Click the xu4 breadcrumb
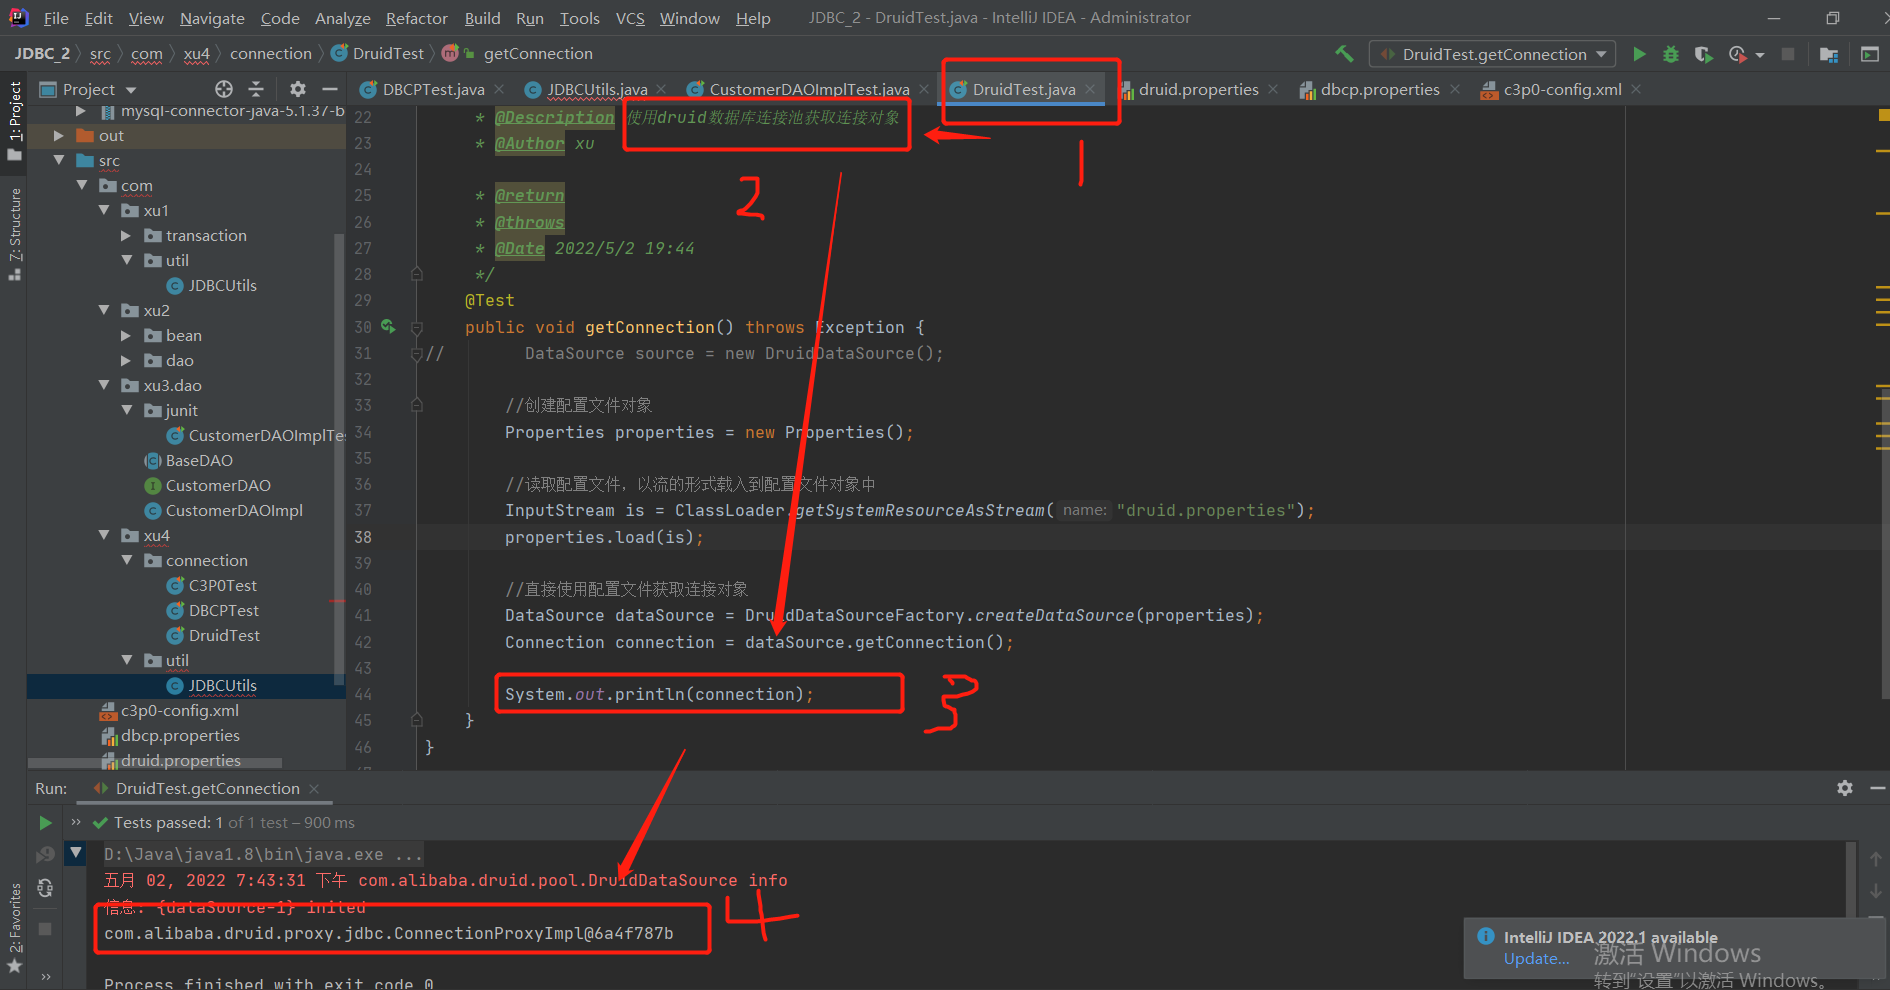 click(x=197, y=53)
